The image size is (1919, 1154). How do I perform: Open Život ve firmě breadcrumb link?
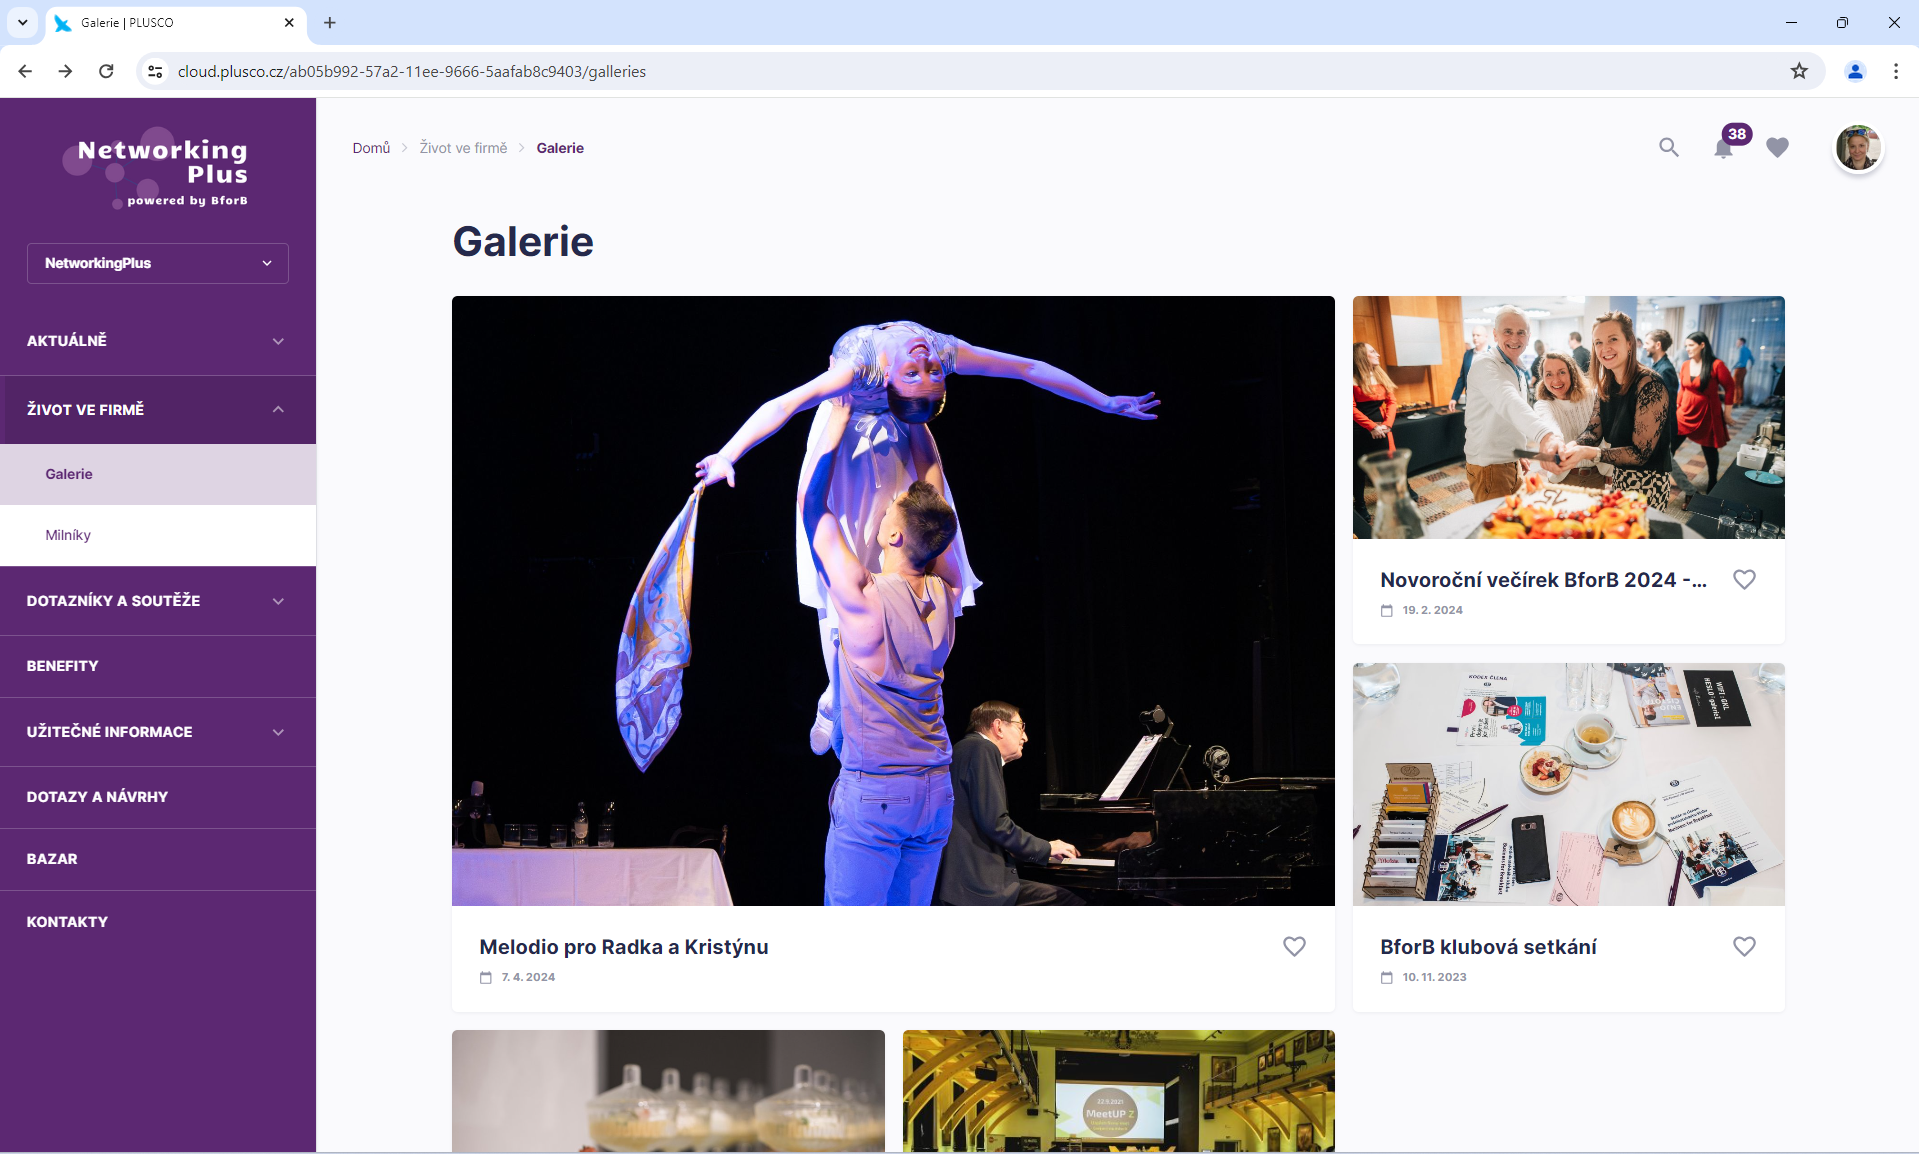tap(463, 148)
